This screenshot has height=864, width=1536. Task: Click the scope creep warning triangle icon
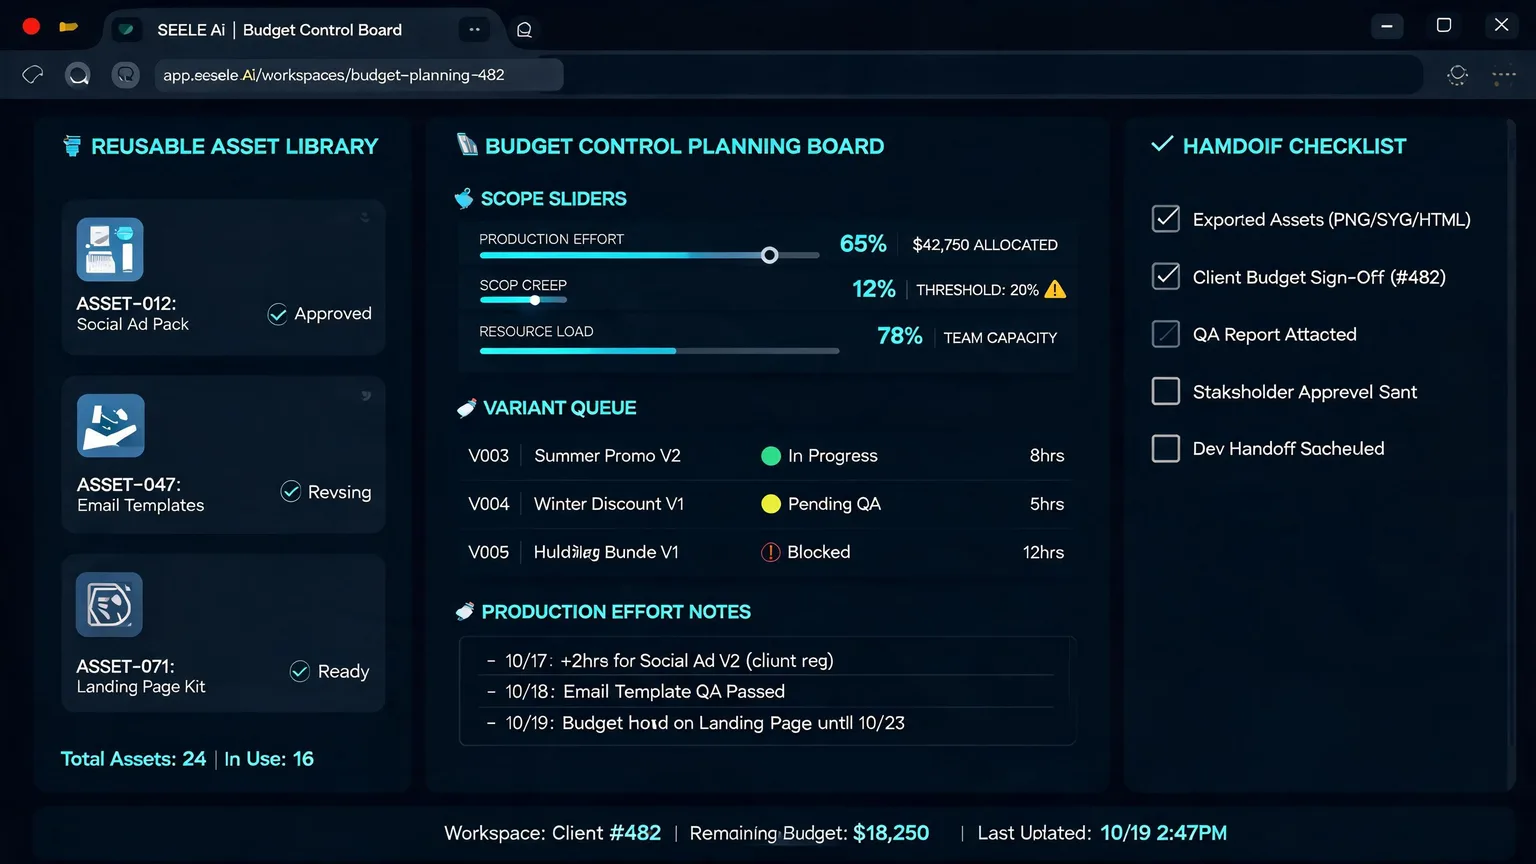(1055, 290)
